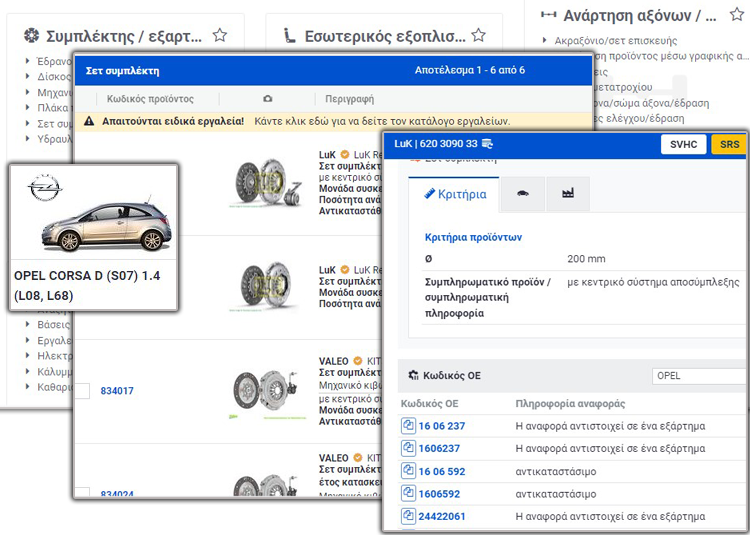Click the Κριτήρια προϊόντων heading

point(473,237)
